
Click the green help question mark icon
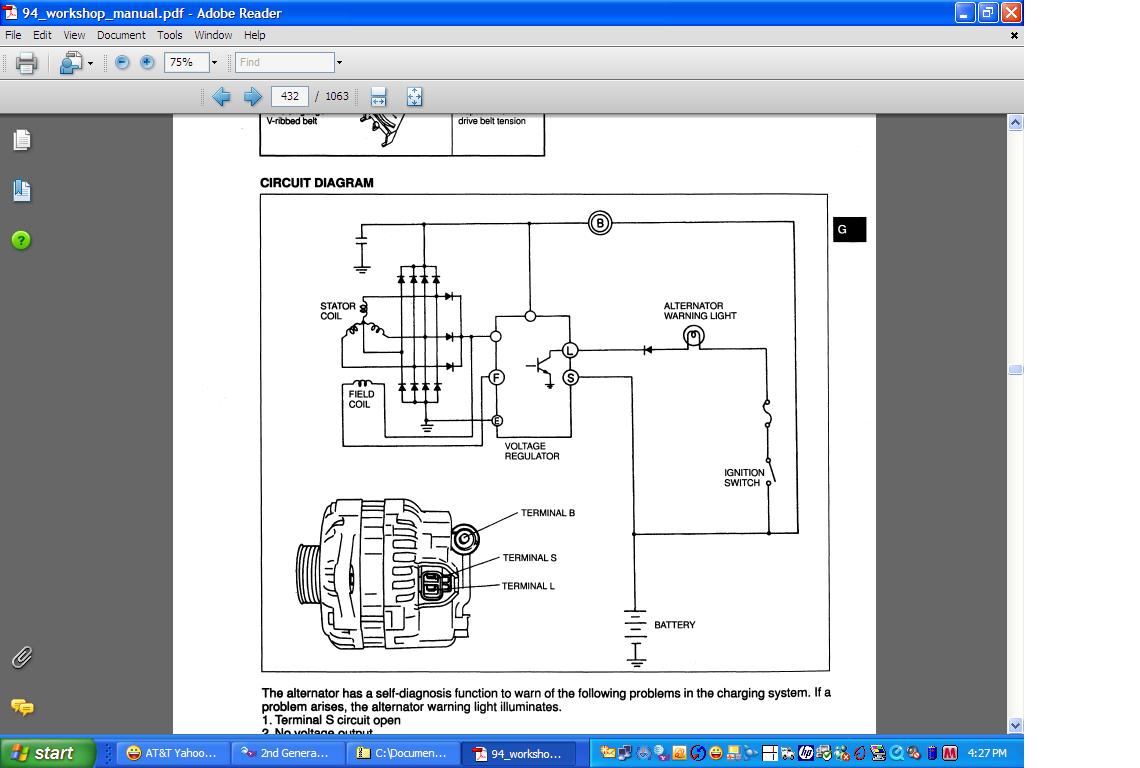pyautogui.click(x=21, y=240)
